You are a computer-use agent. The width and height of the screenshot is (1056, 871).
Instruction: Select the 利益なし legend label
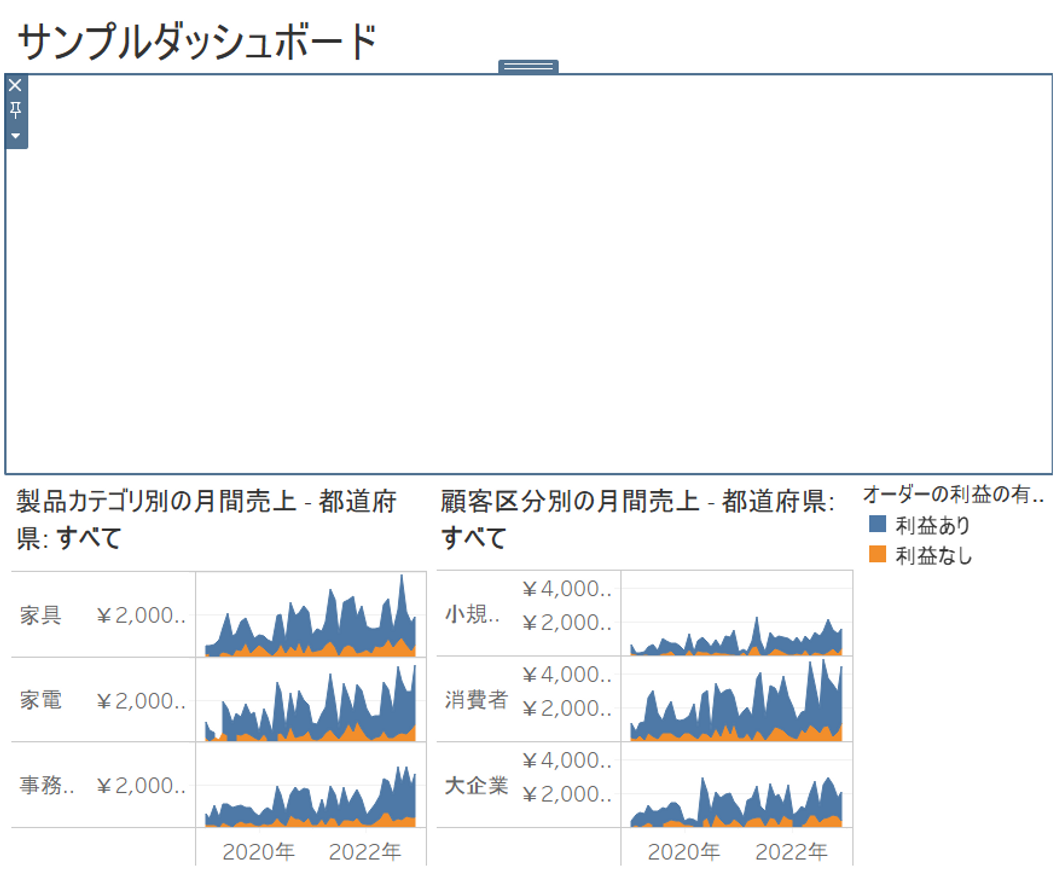934,555
